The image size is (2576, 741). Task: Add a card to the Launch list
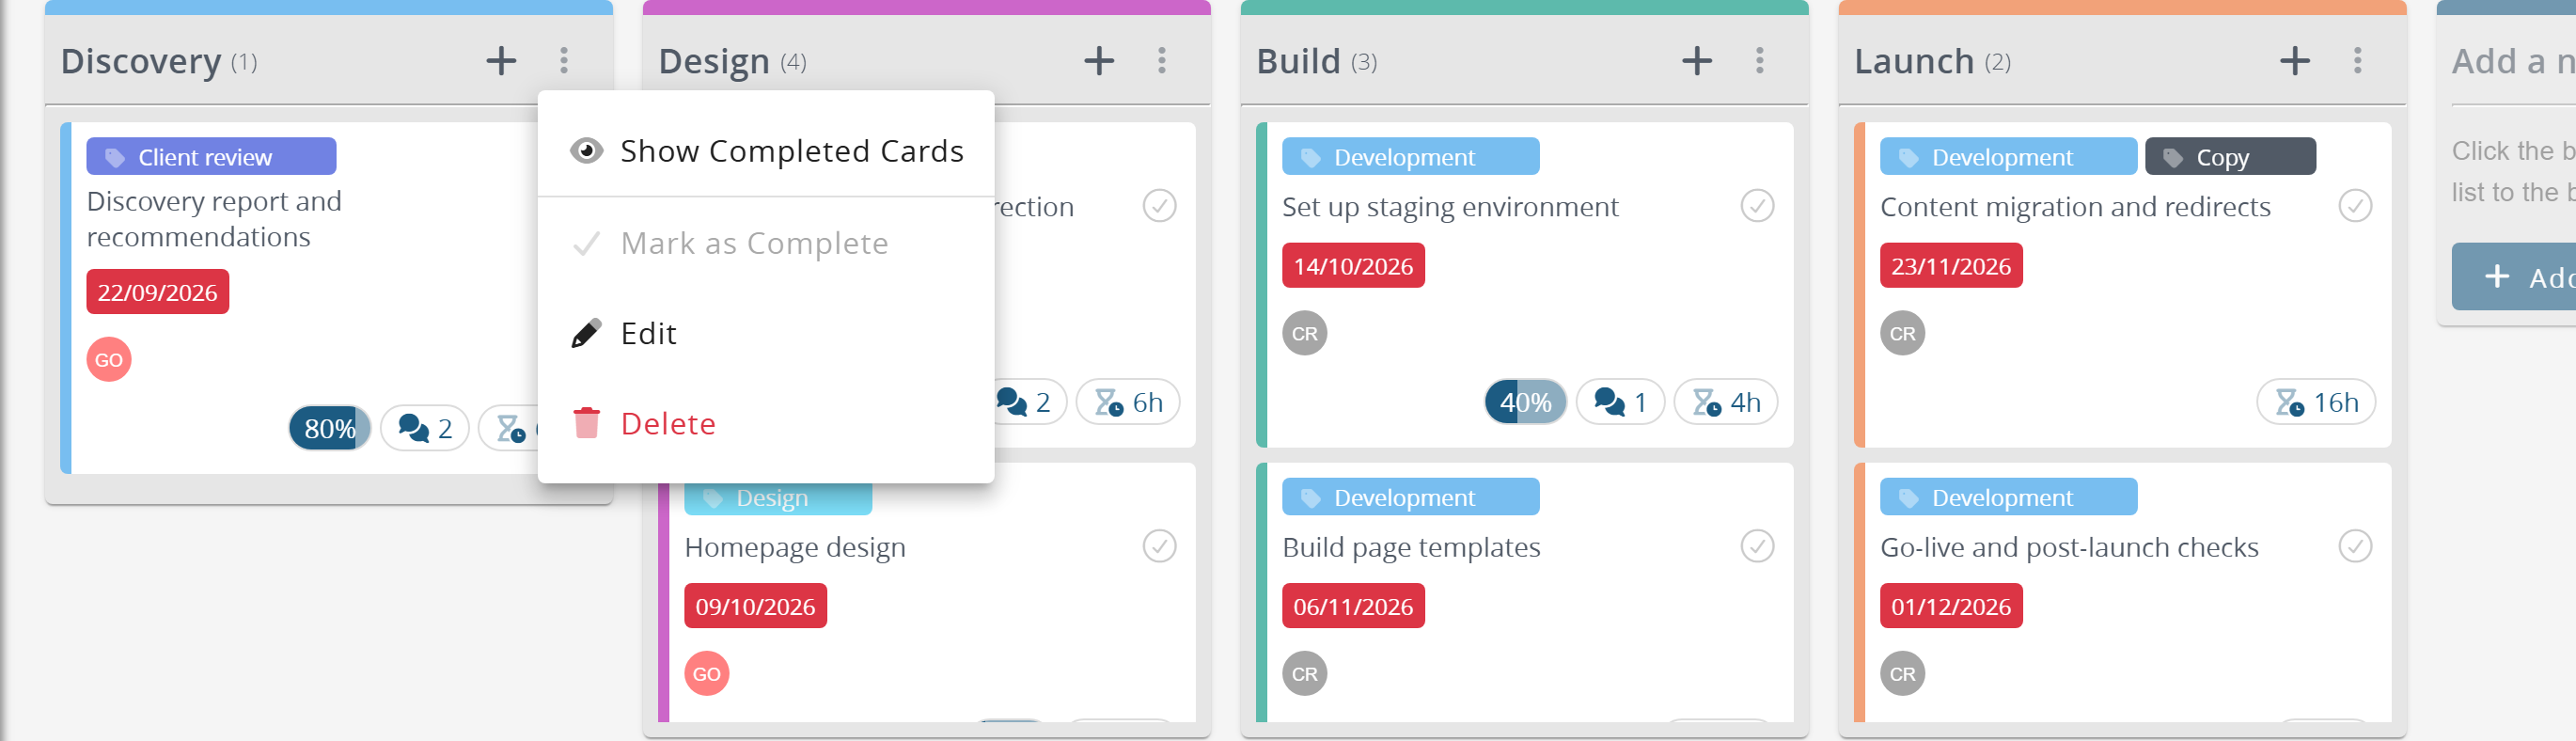[2295, 61]
